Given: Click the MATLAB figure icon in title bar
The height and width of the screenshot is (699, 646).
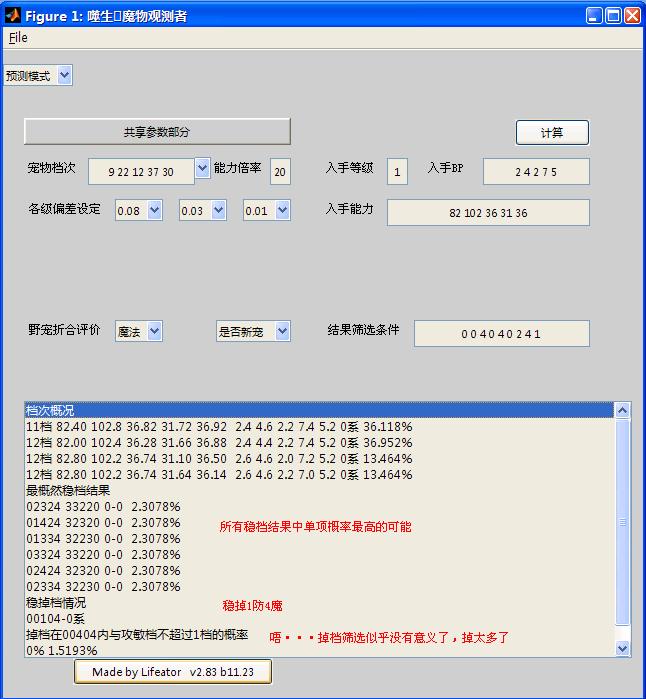Looking at the screenshot, I should coord(13,15).
